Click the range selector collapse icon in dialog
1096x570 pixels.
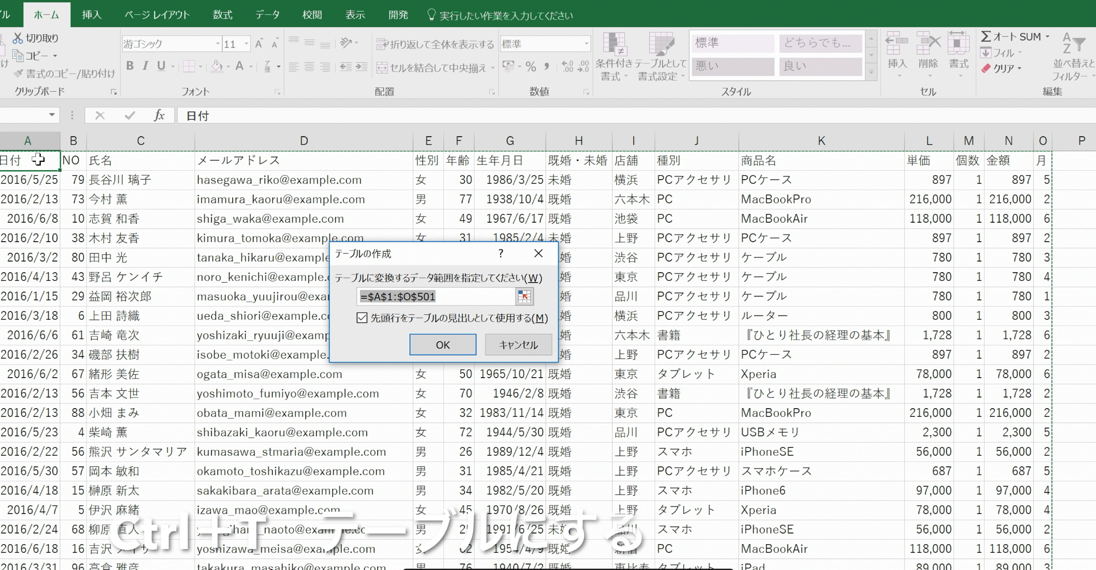524,297
